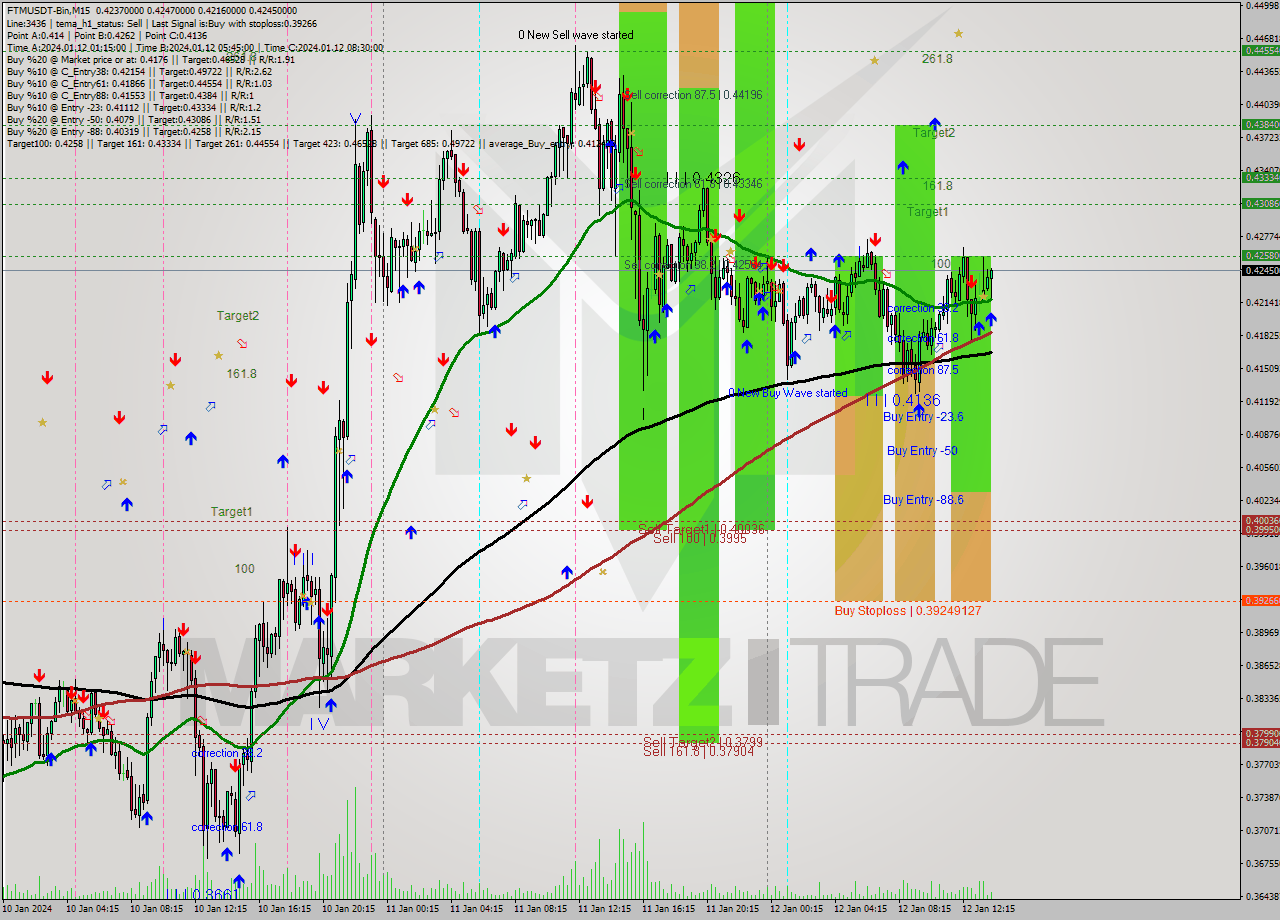The width and height of the screenshot is (1280, 920).
Task: Click the '12 Jan 12:15' time axis label
Action: [x=987, y=909]
